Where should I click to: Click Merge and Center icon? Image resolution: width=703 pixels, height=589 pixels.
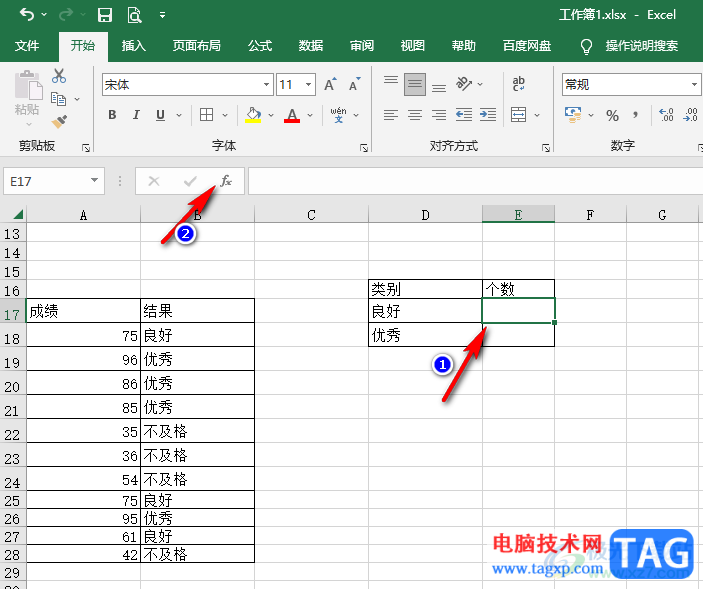(519, 115)
